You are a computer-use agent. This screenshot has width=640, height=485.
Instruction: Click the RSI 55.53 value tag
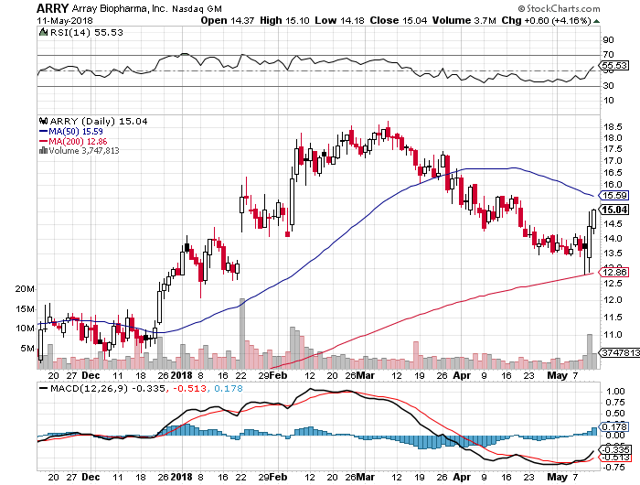(613, 65)
